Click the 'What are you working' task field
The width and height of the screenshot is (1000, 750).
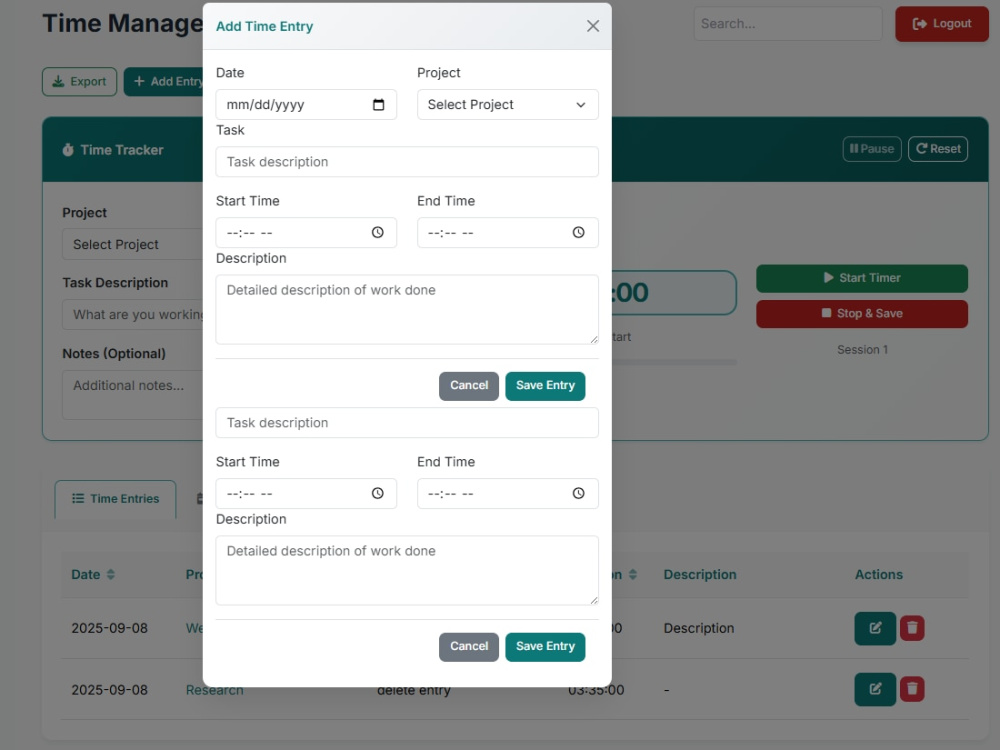pos(133,314)
